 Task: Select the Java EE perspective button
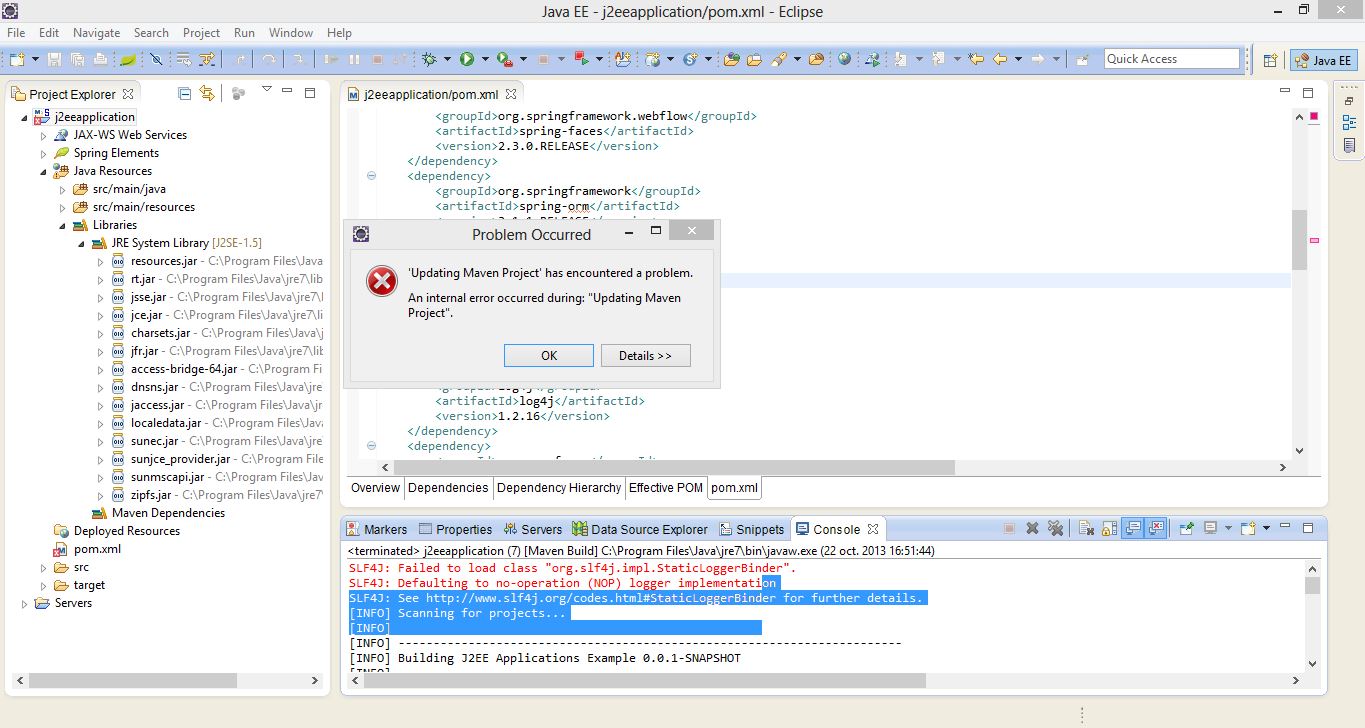1322,60
